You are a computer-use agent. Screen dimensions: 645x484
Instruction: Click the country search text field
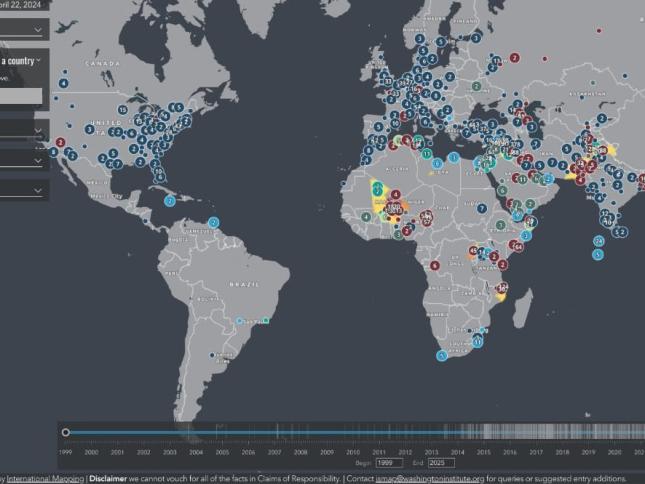(21, 96)
